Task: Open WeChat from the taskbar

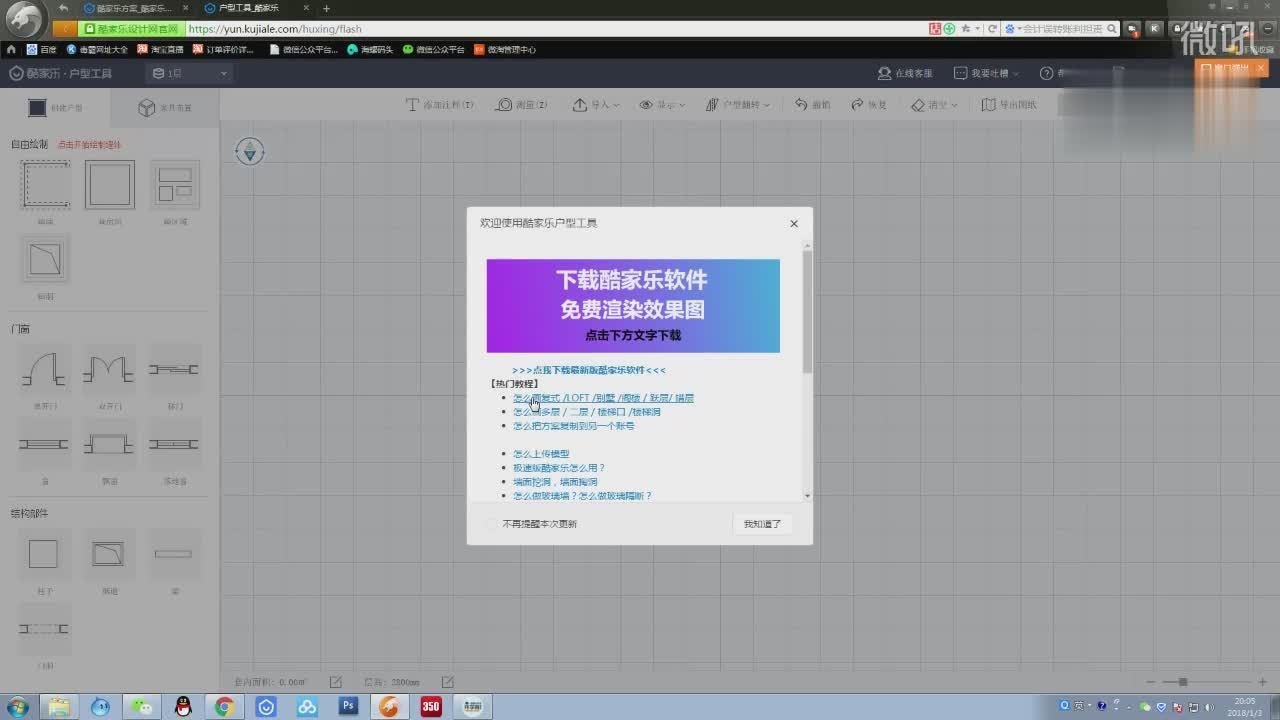Action: tap(141, 707)
